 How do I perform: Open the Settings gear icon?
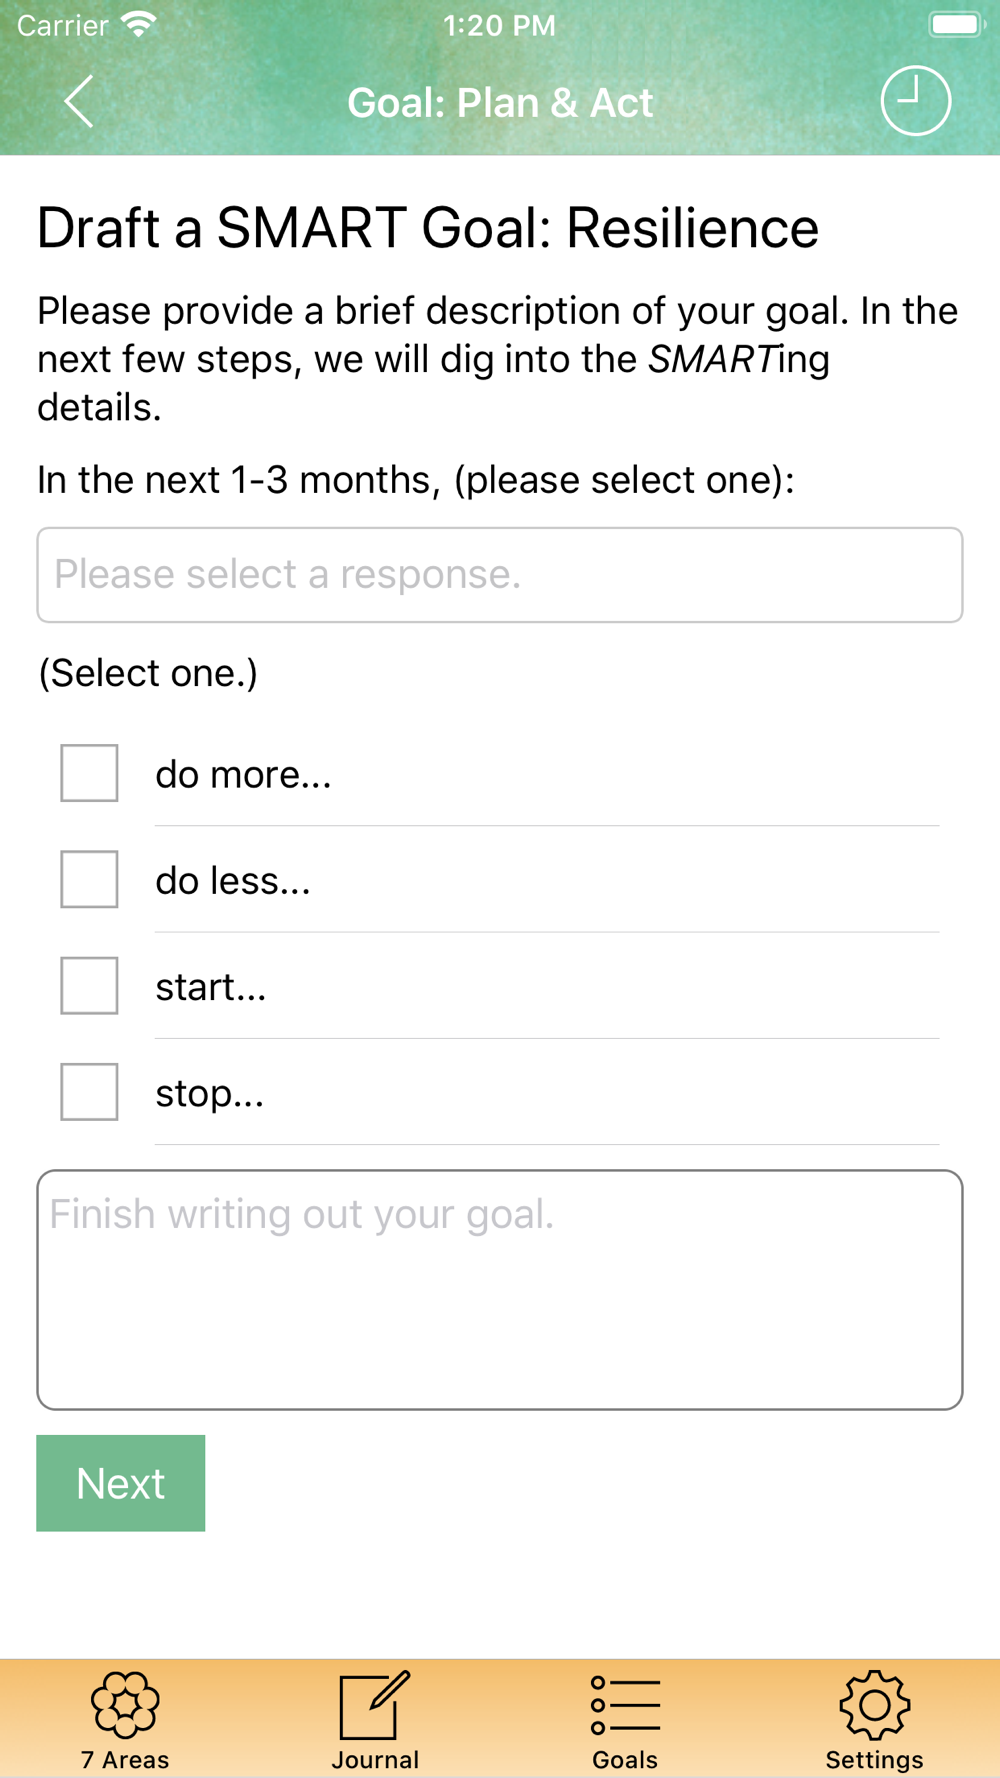point(875,1704)
